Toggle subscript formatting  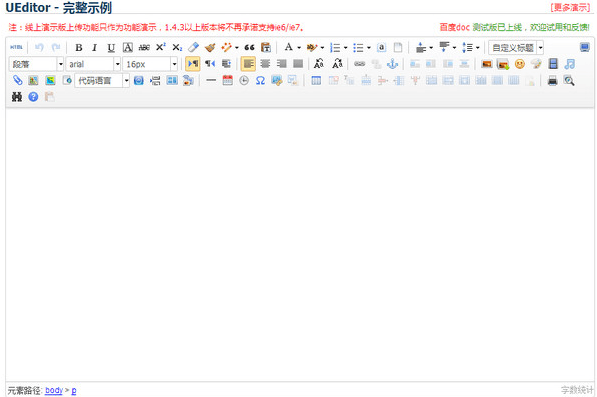click(177, 47)
